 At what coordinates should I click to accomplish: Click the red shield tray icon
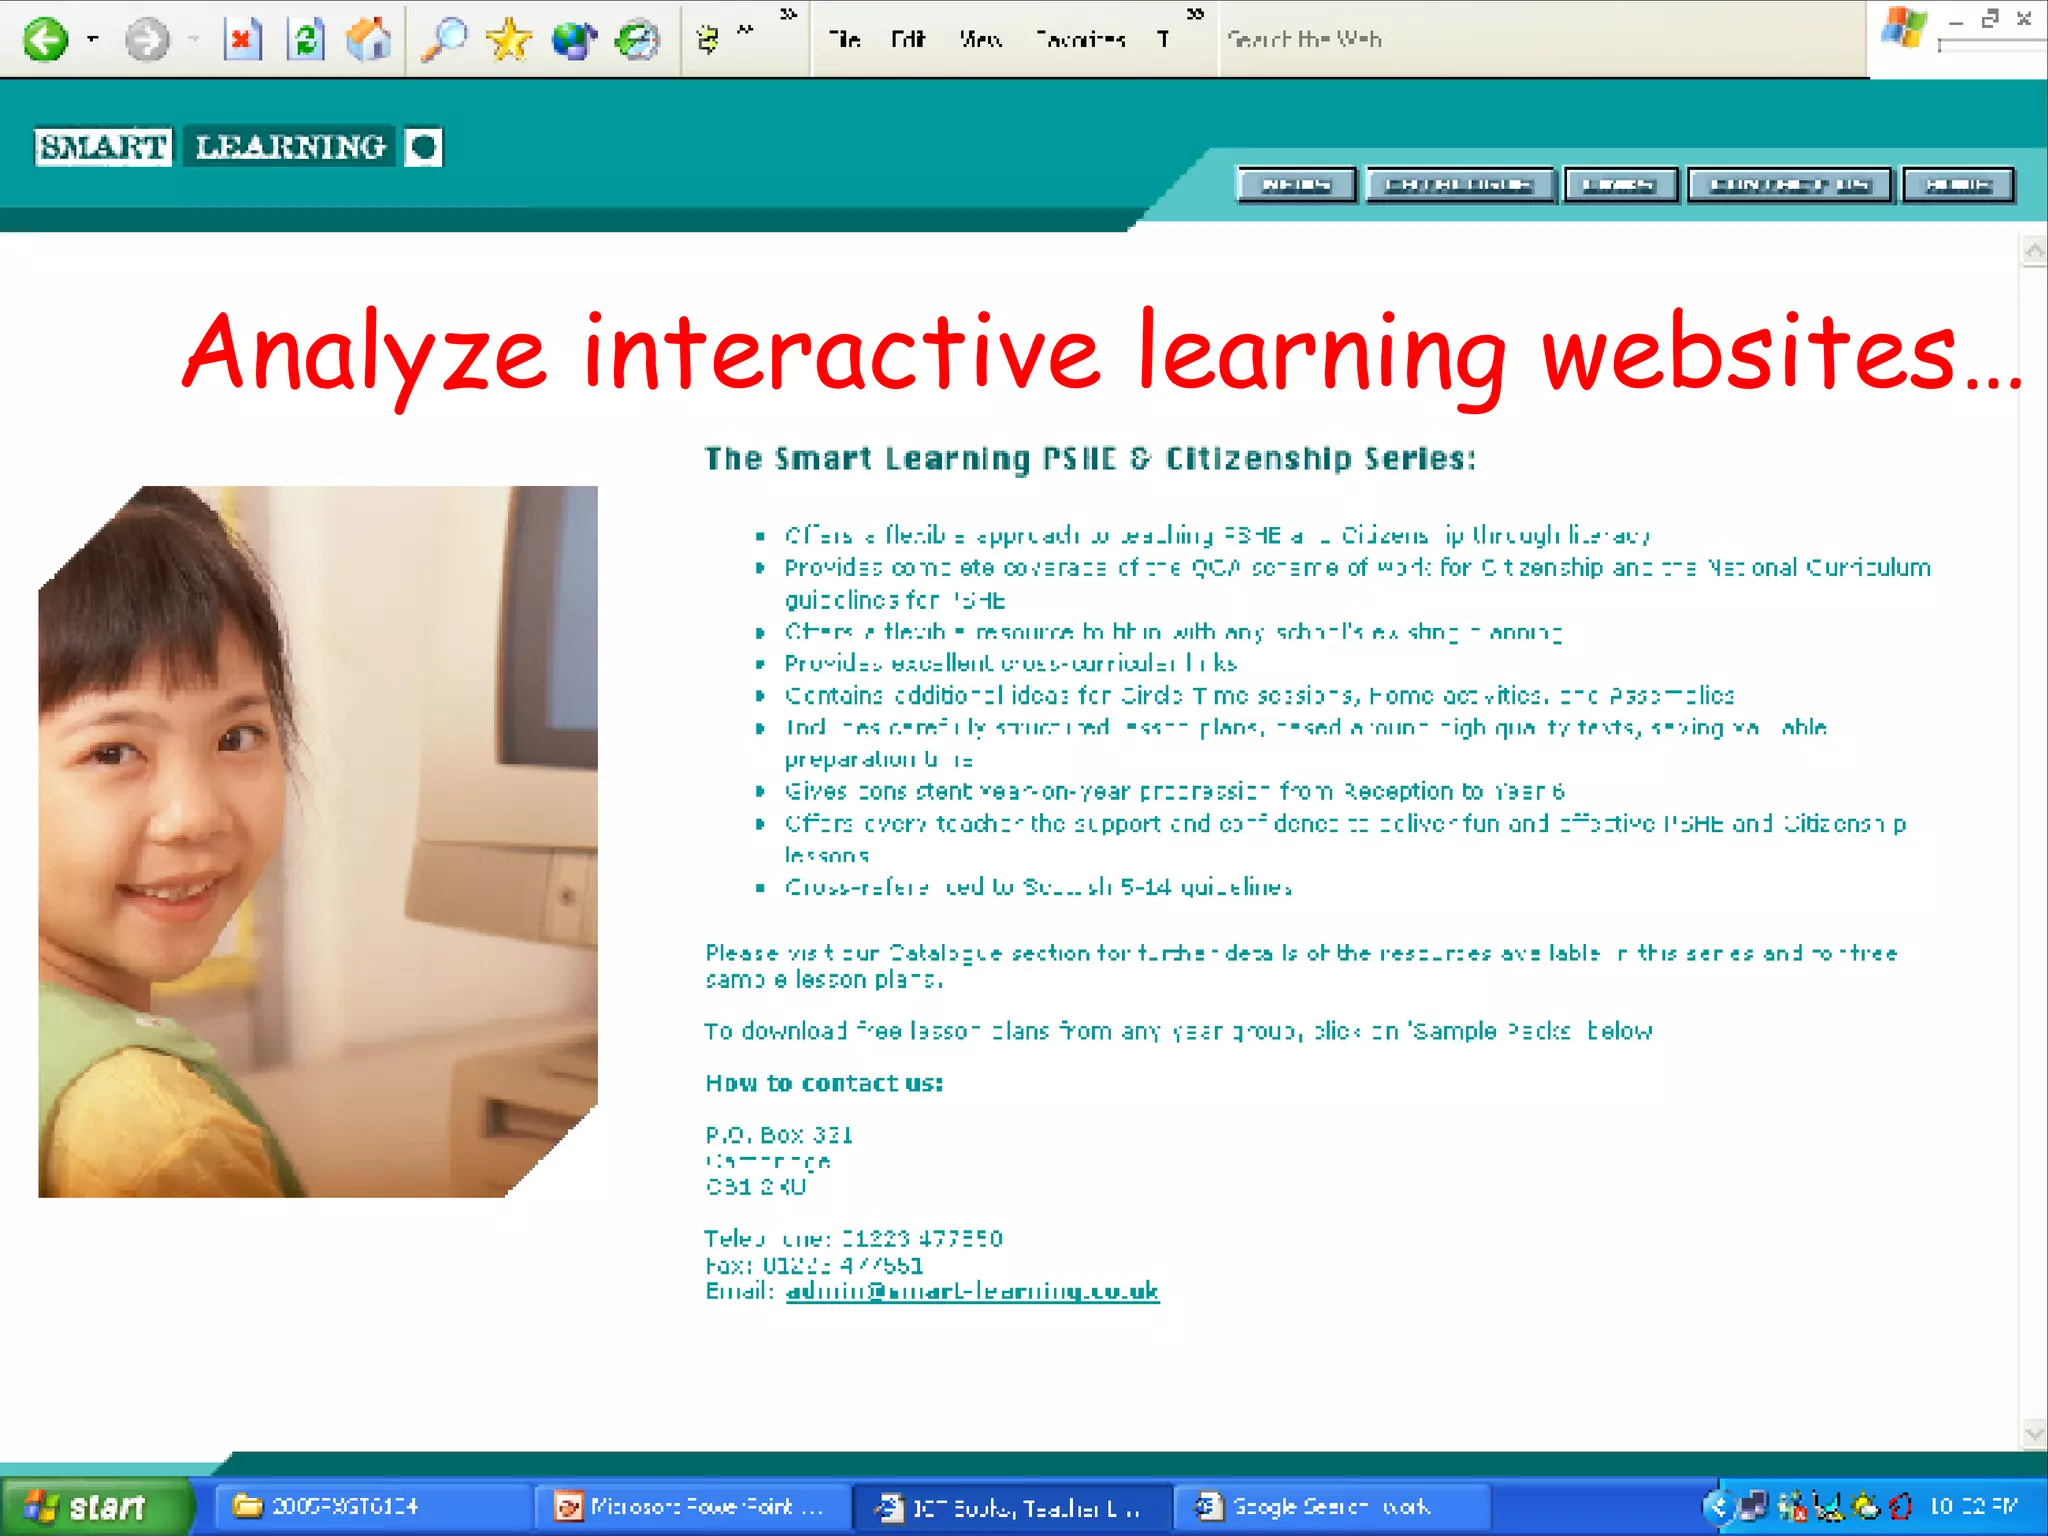(x=1901, y=1506)
